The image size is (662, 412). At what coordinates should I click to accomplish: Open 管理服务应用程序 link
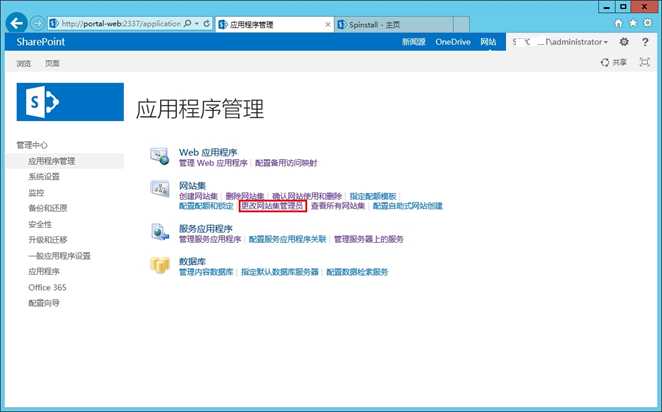pos(210,239)
